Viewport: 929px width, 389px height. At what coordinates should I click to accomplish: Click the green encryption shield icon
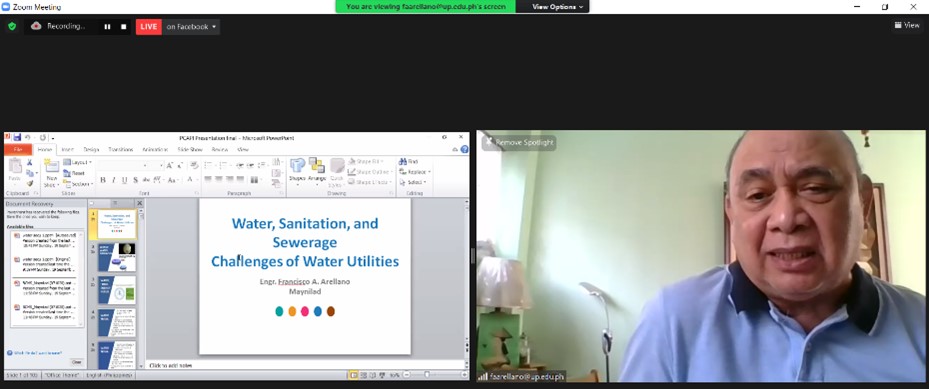(12, 26)
